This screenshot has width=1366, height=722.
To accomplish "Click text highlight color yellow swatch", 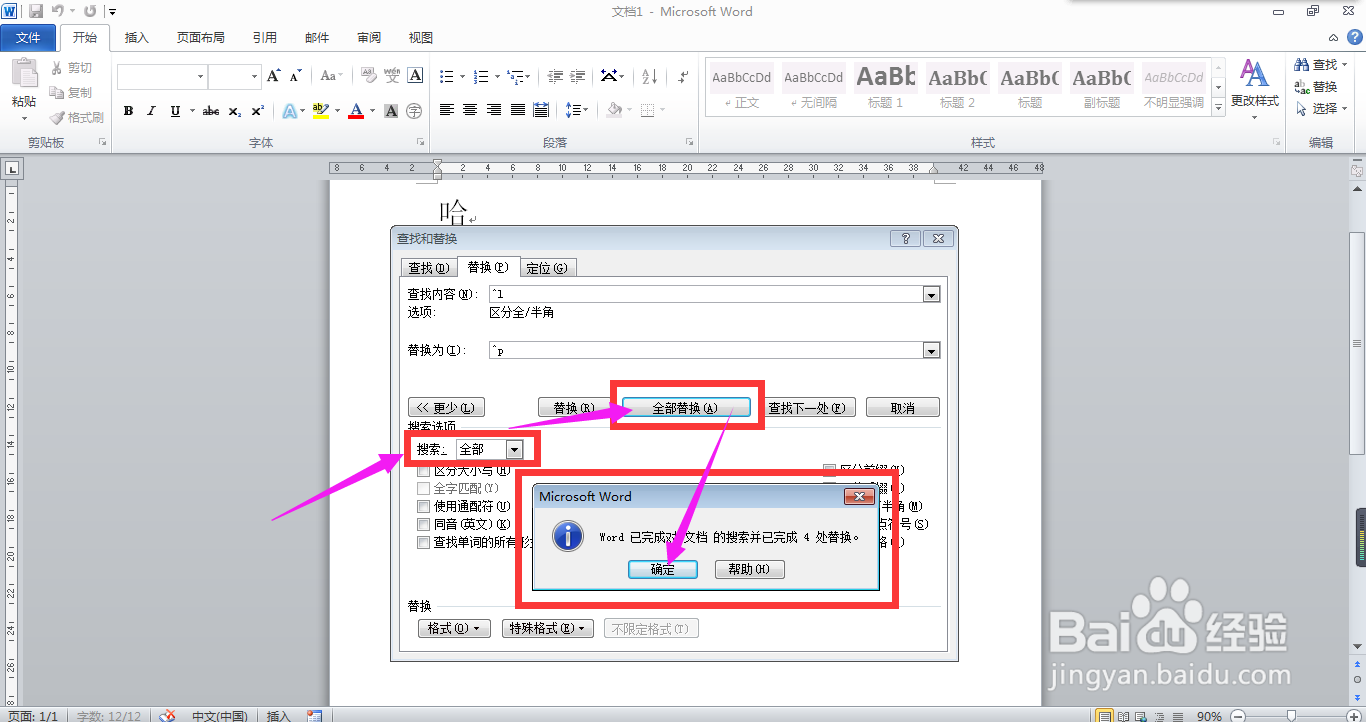I will point(320,111).
